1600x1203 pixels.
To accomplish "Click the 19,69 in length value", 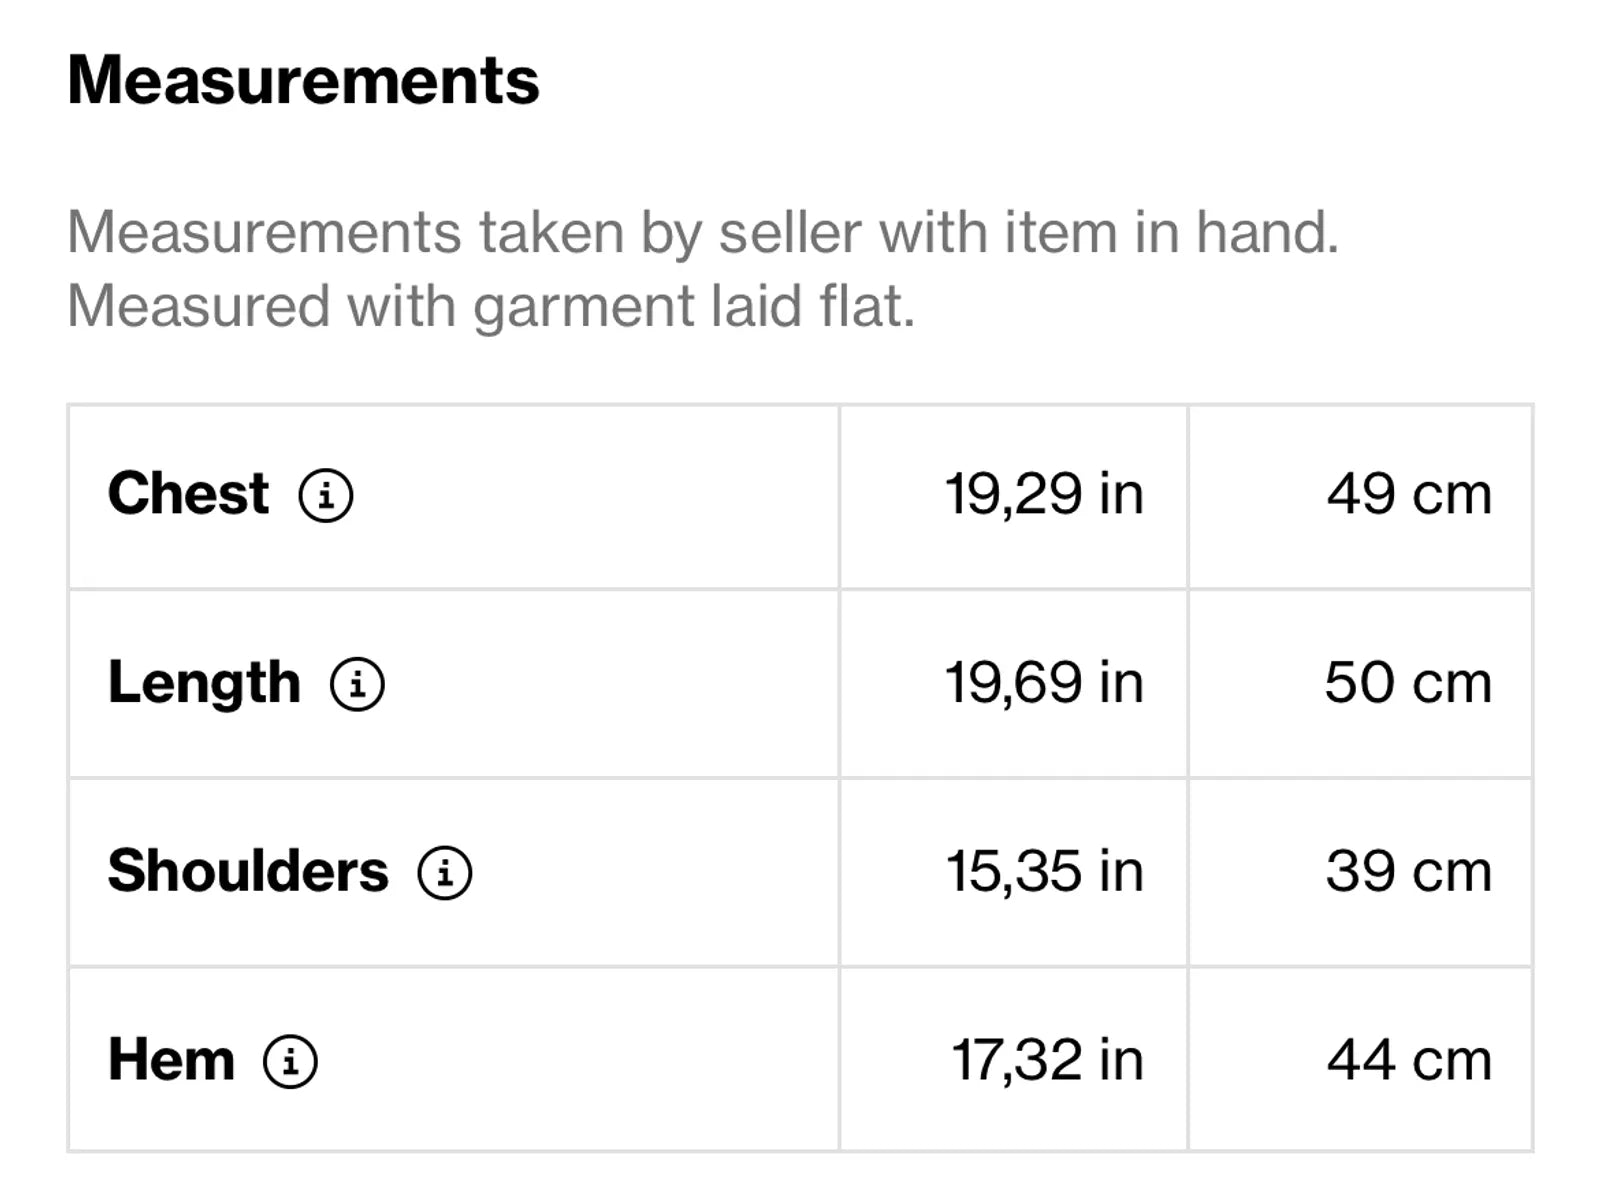I will point(1044,684).
